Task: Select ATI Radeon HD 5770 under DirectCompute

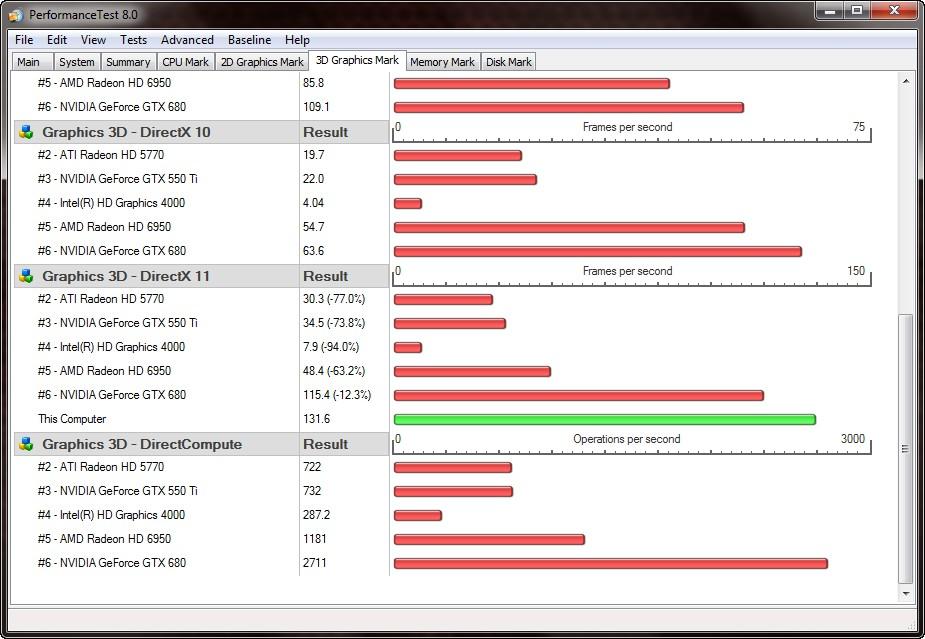Action: [101, 467]
